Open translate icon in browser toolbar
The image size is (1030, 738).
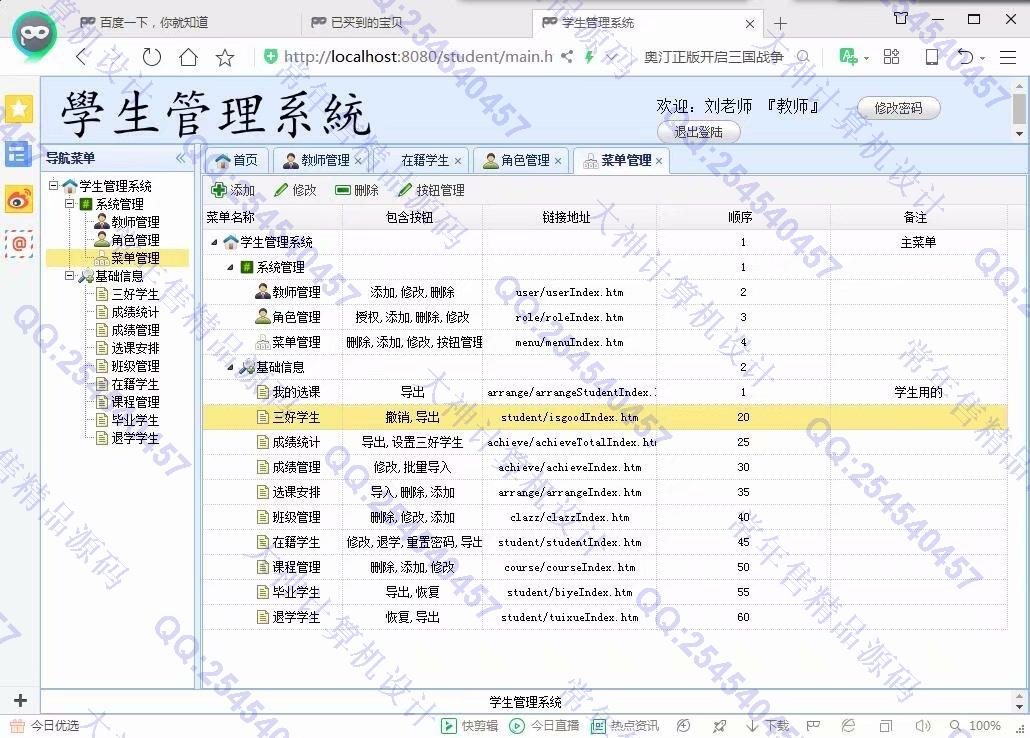[x=848, y=57]
